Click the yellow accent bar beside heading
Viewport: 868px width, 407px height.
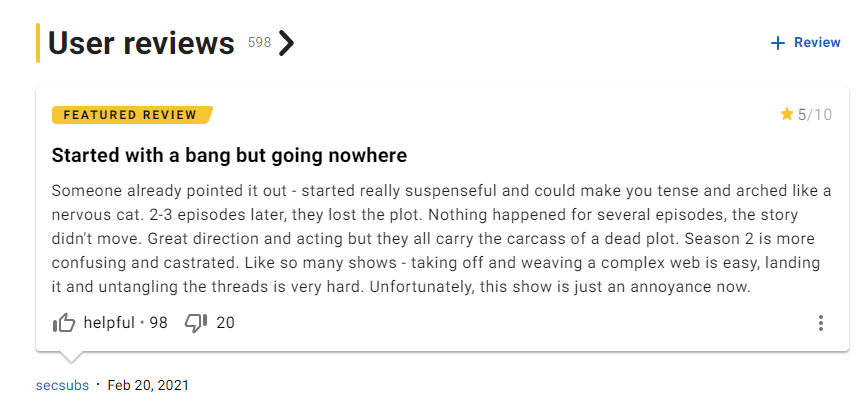pyautogui.click(x=38, y=43)
